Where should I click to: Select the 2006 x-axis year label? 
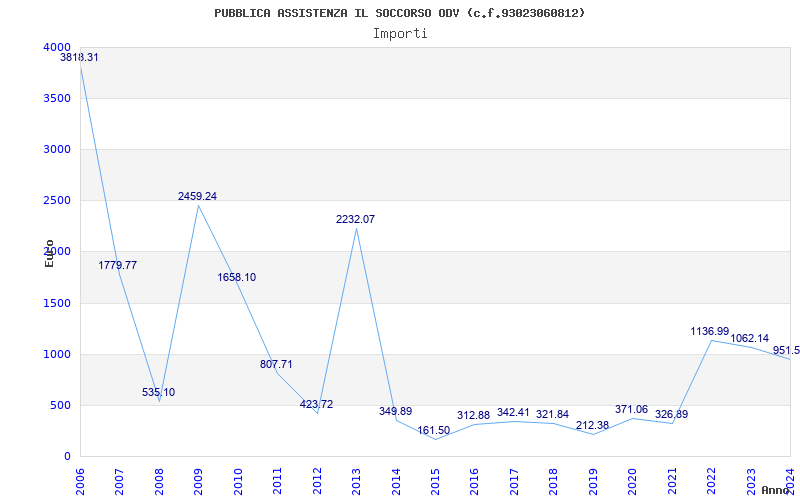[x=81, y=481]
